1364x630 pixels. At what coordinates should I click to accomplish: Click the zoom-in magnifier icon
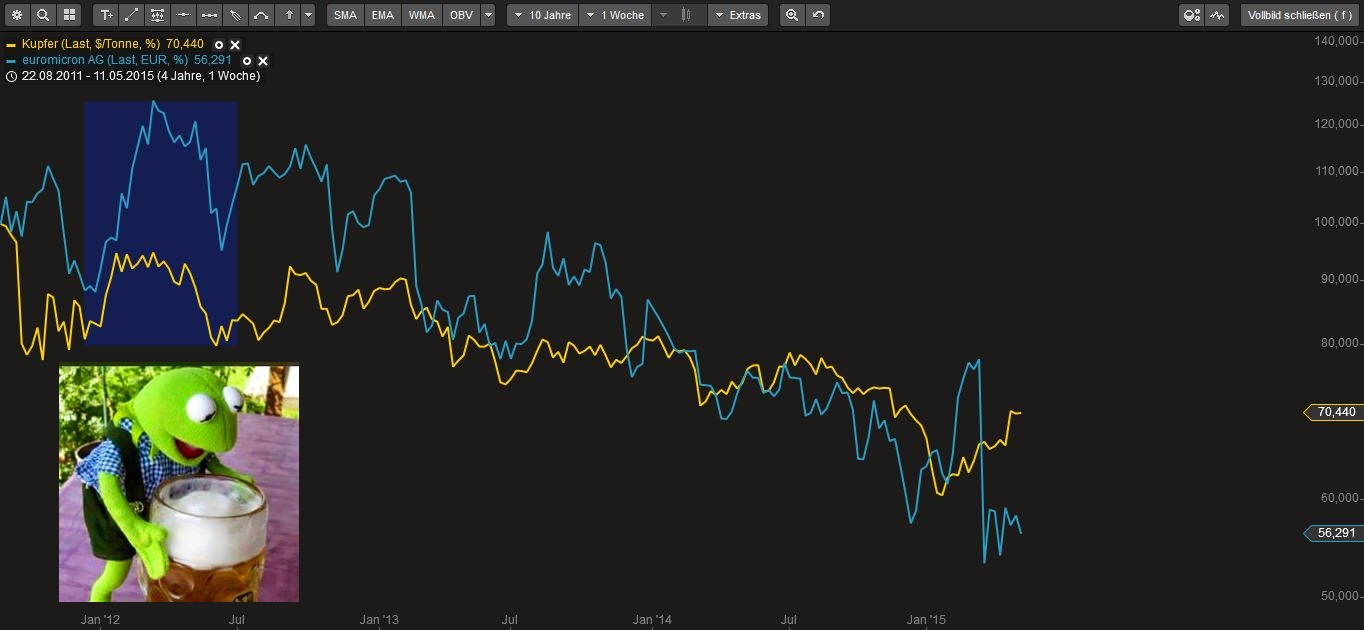click(x=792, y=15)
